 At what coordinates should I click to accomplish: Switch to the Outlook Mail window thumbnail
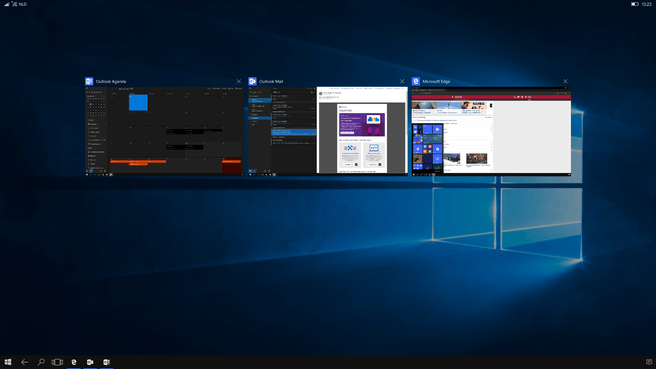[x=328, y=131]
